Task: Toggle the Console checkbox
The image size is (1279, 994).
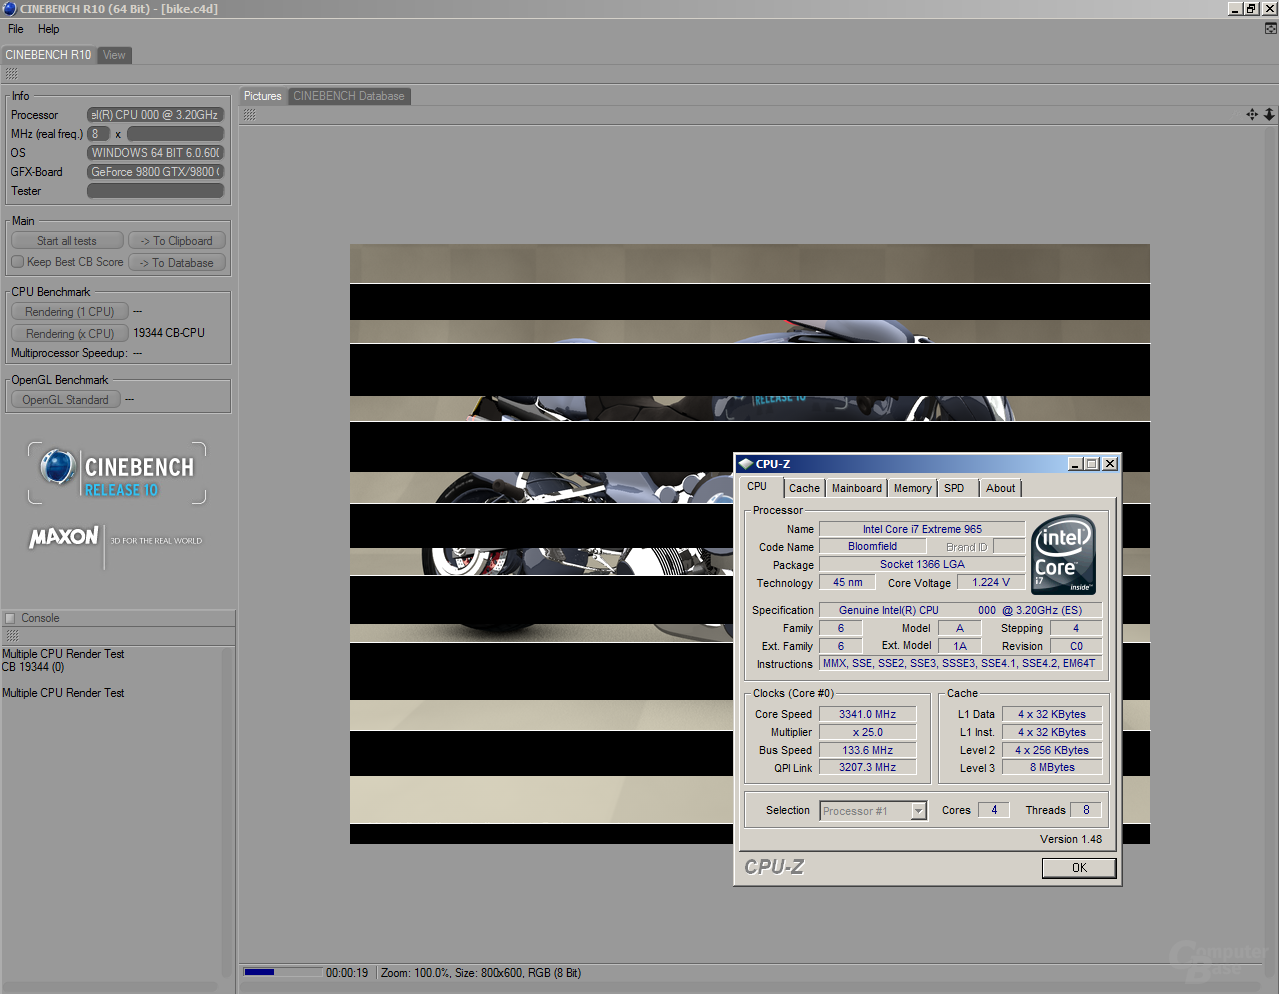Action: (10, 618)
